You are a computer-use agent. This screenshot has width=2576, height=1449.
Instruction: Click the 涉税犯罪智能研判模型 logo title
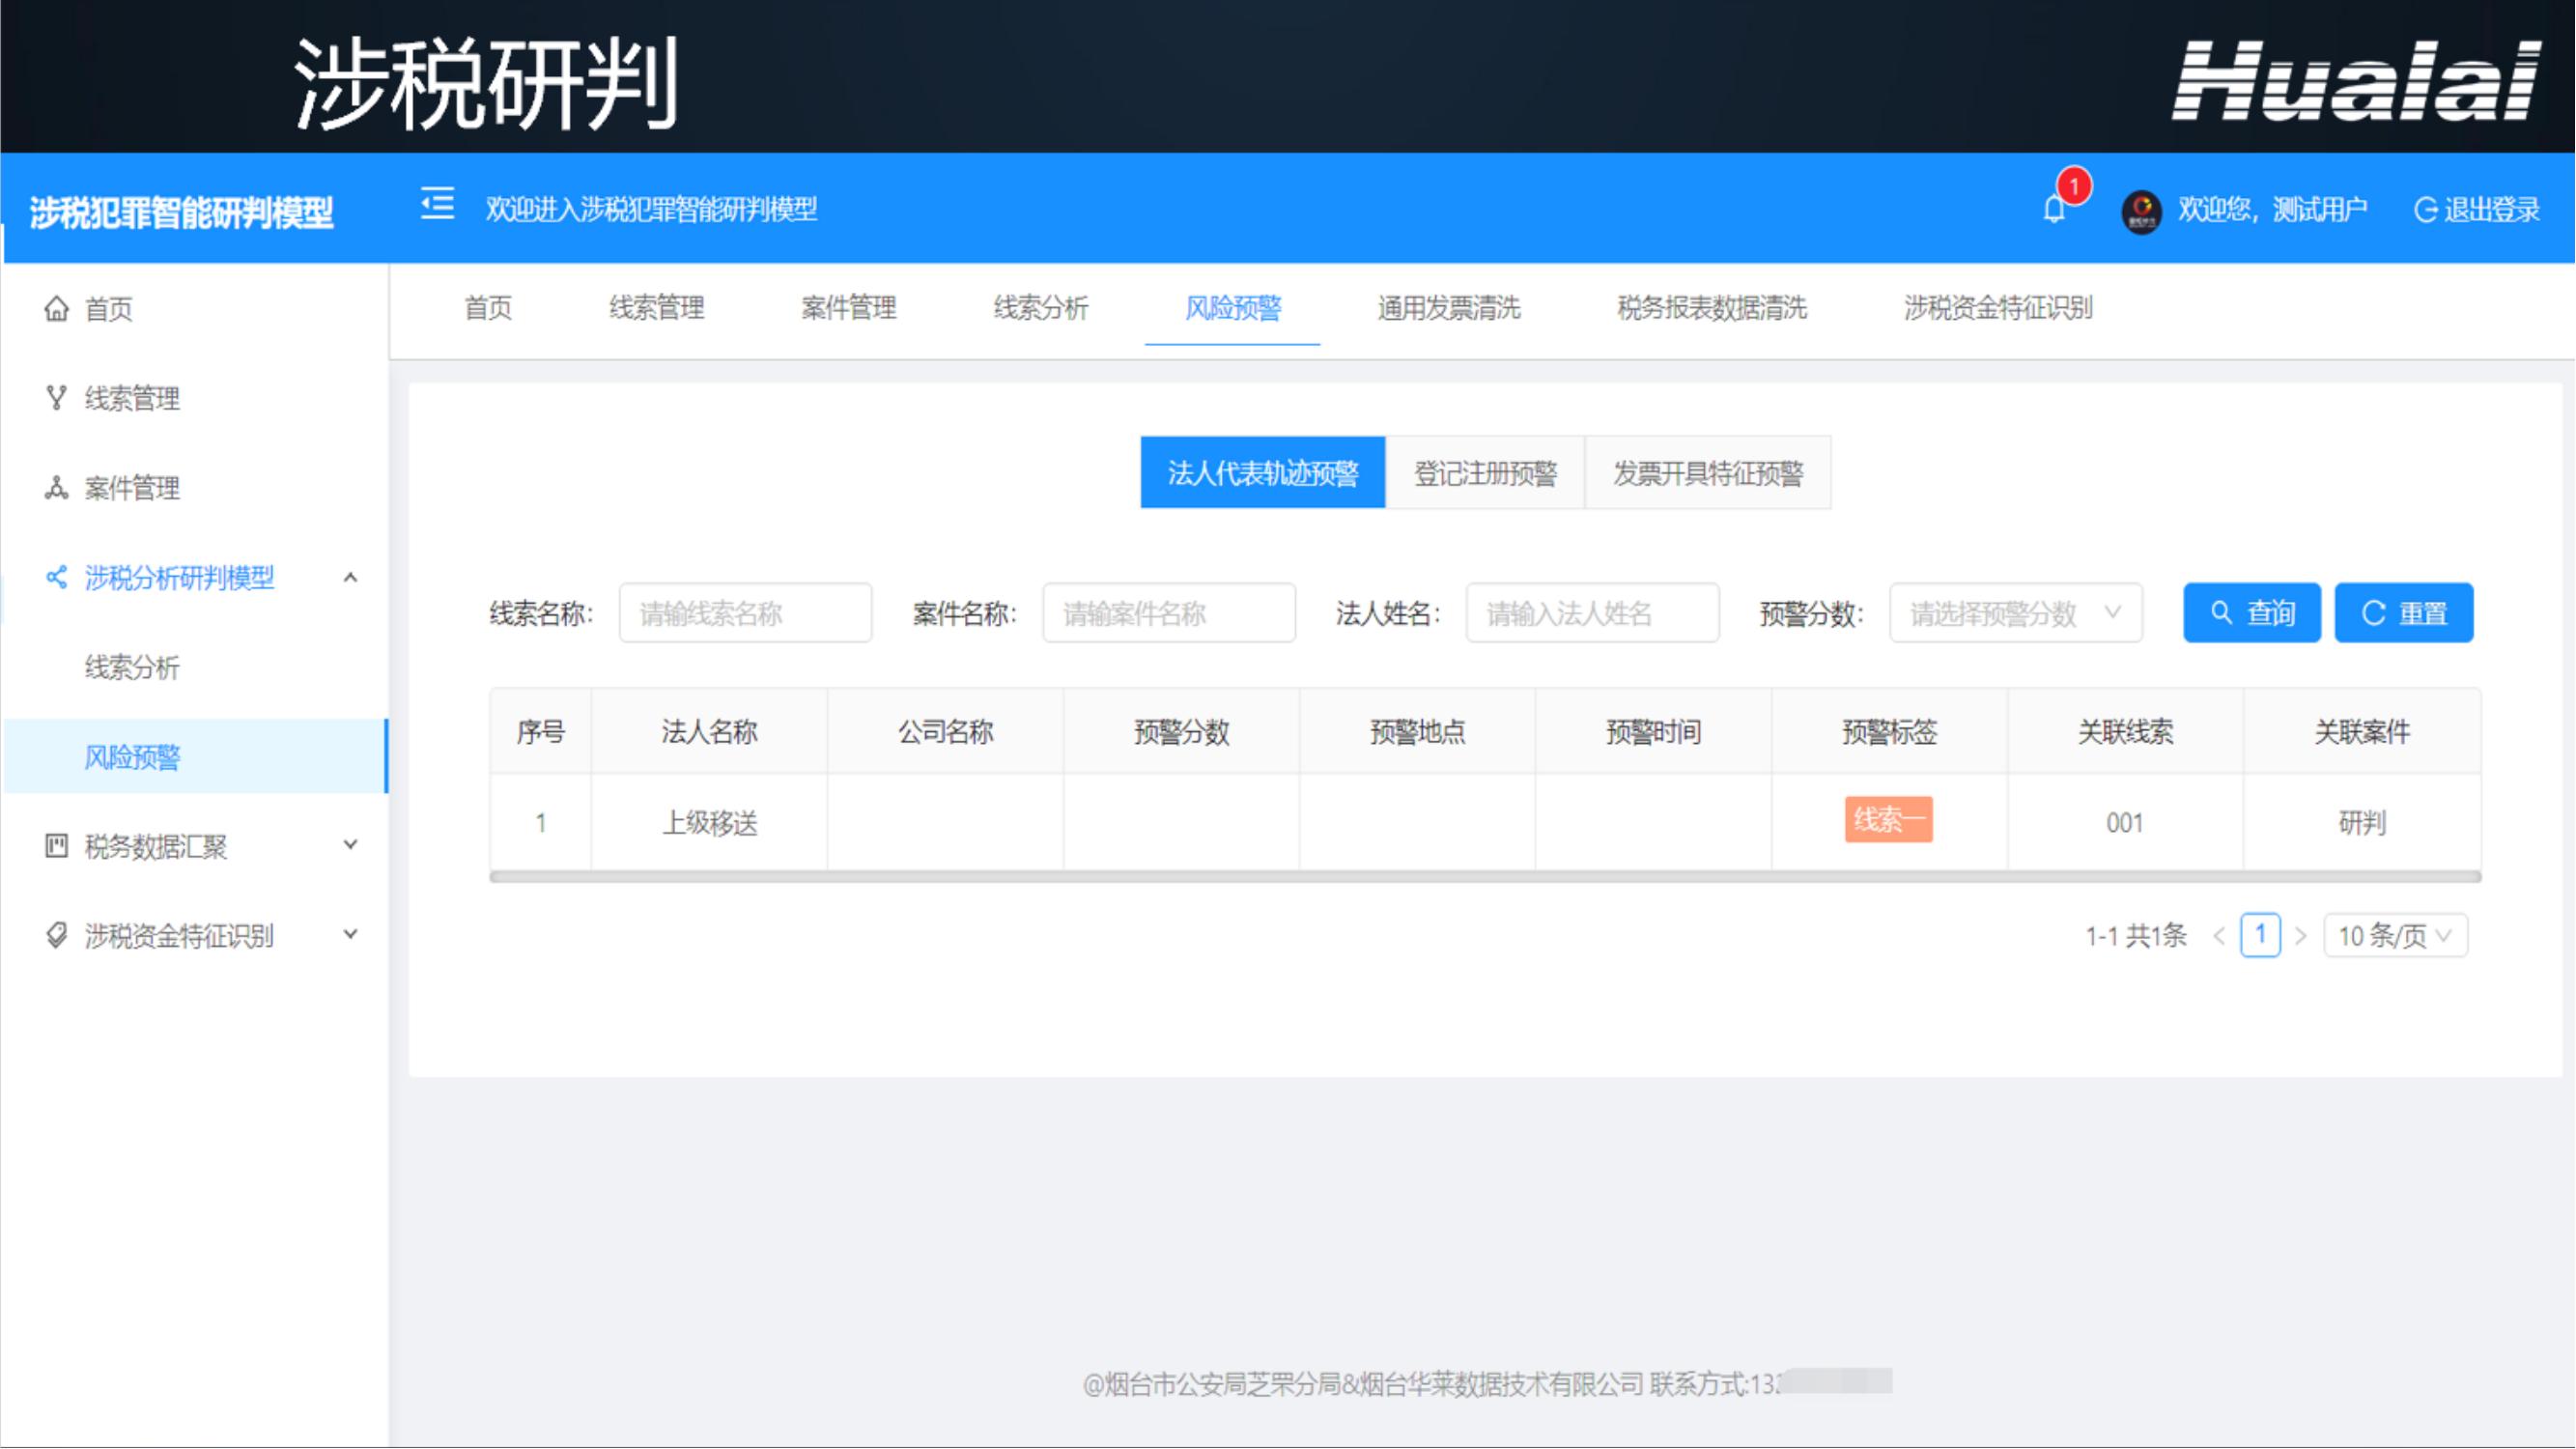(x=181, y=212)
